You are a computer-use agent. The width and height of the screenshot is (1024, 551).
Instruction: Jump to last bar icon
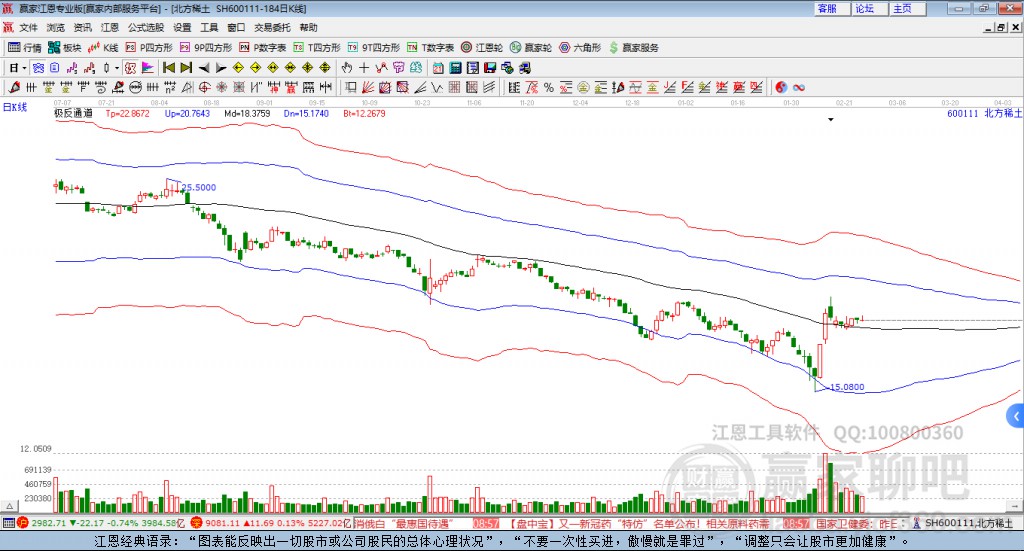coord(186,68)
